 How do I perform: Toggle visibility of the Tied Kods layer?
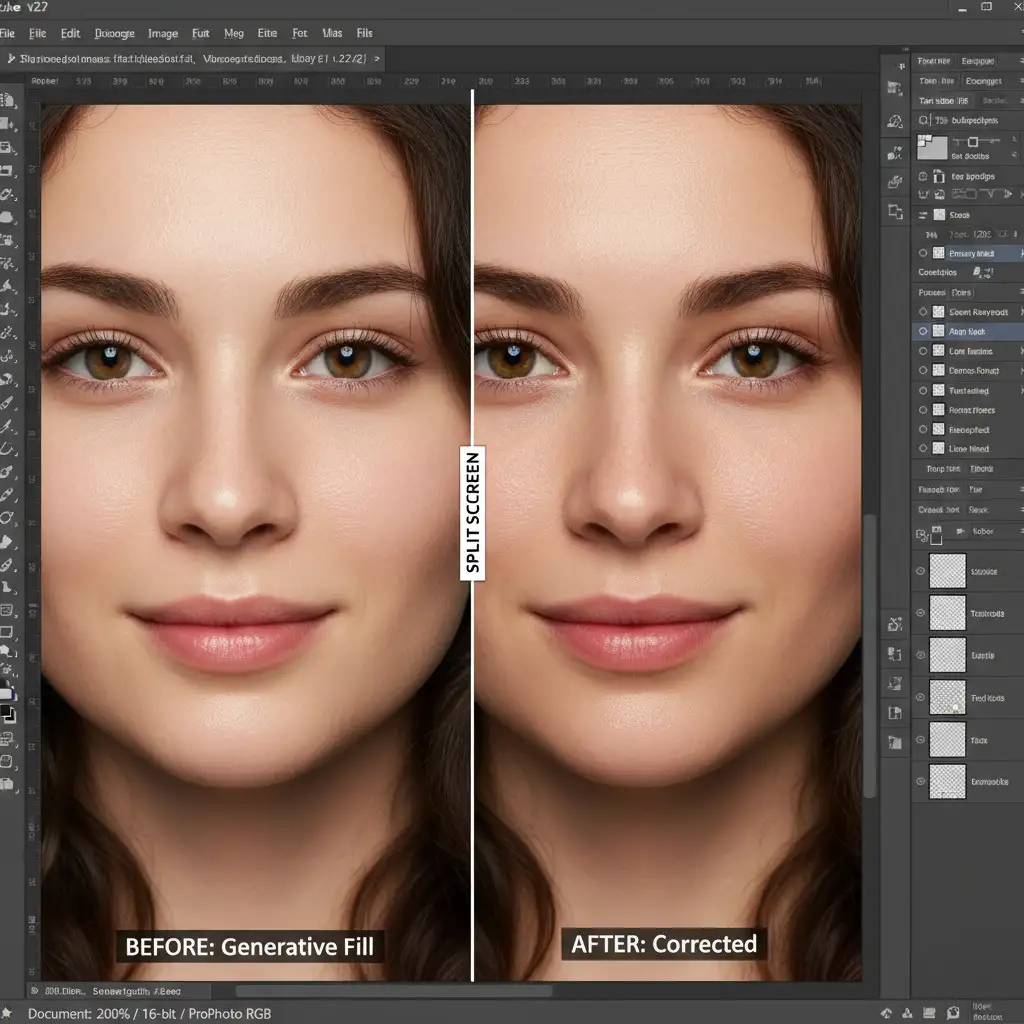(x=920, y=698)
